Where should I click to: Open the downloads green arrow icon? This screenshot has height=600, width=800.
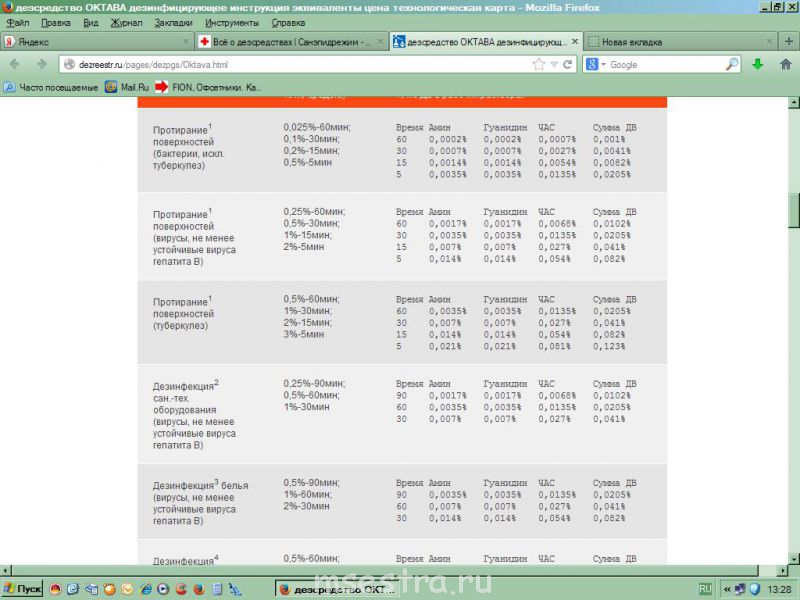click(x=758, y=64)
